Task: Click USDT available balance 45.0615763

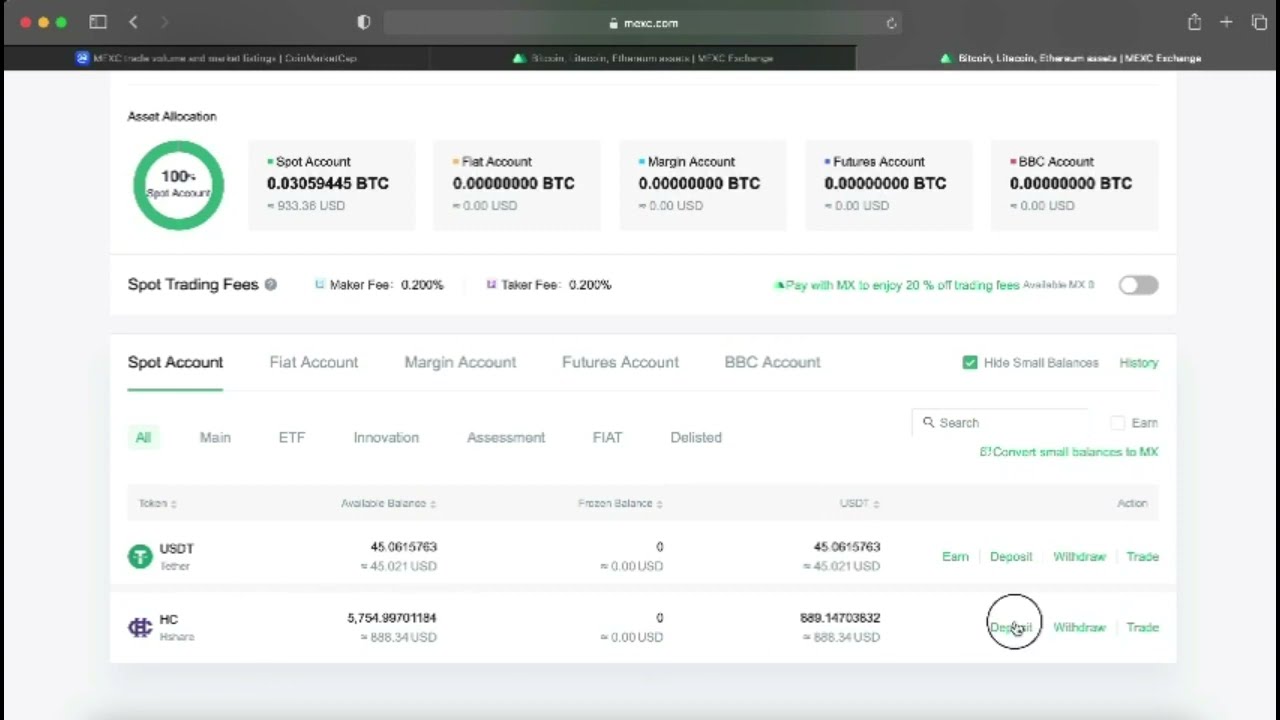Action: tap(404, 547)
